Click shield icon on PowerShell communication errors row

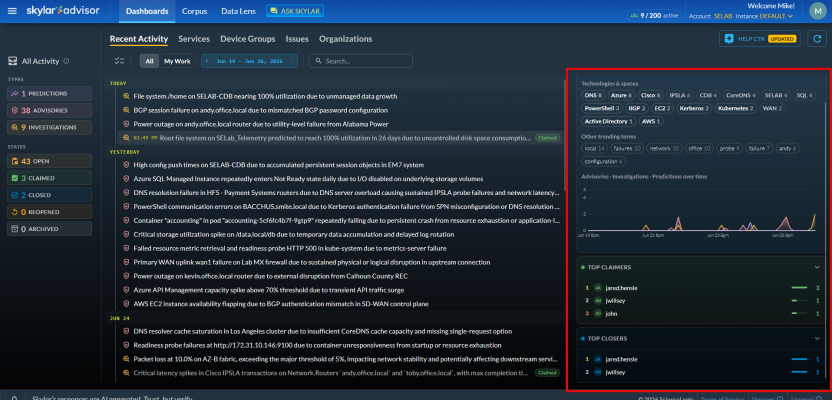click(126, 206)
